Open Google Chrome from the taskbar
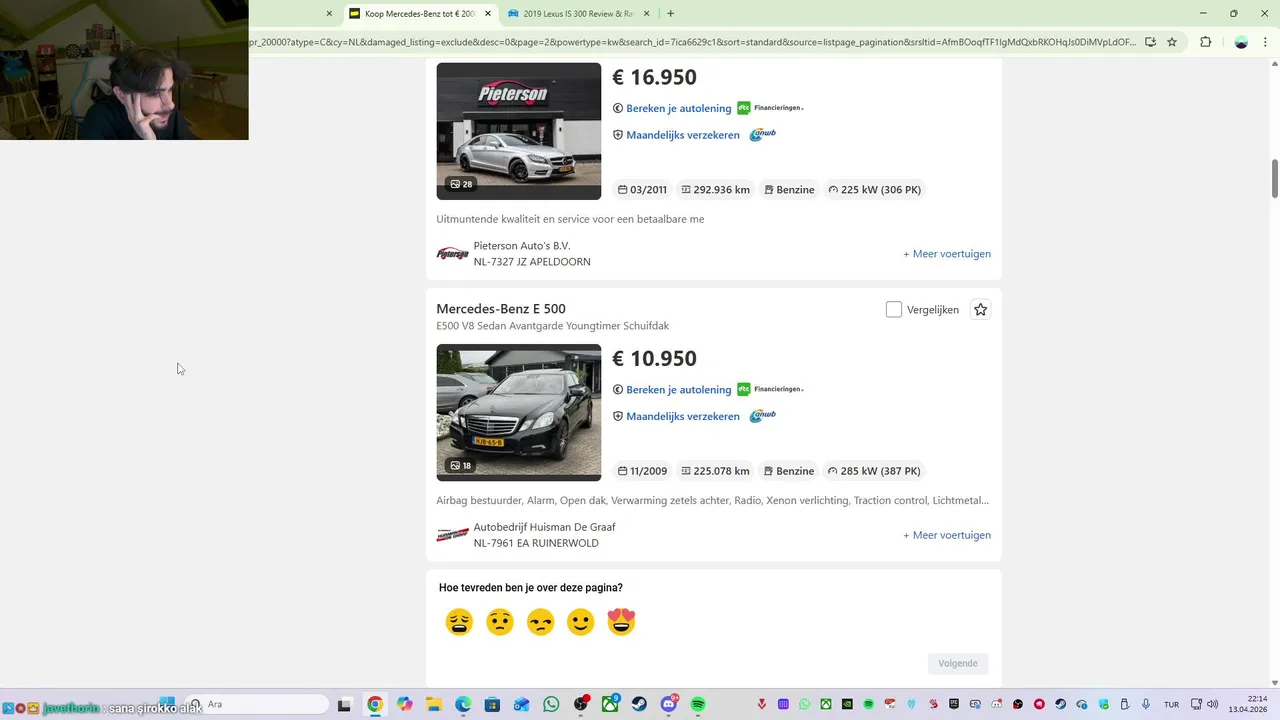This screenshot has width=1280, height=720. pos(374,705)
